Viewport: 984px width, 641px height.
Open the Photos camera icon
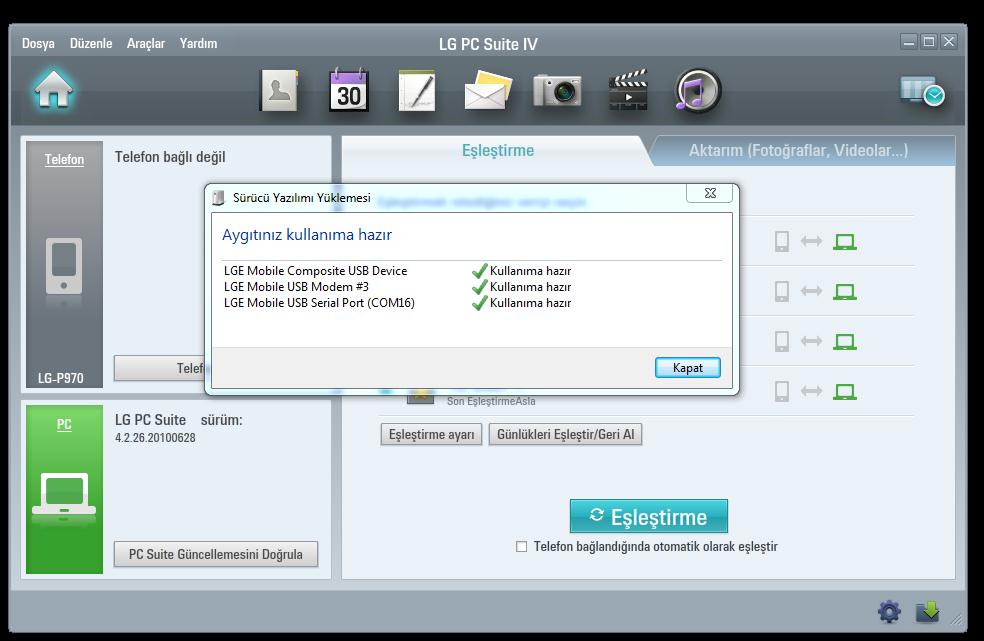tap(557, 90)
